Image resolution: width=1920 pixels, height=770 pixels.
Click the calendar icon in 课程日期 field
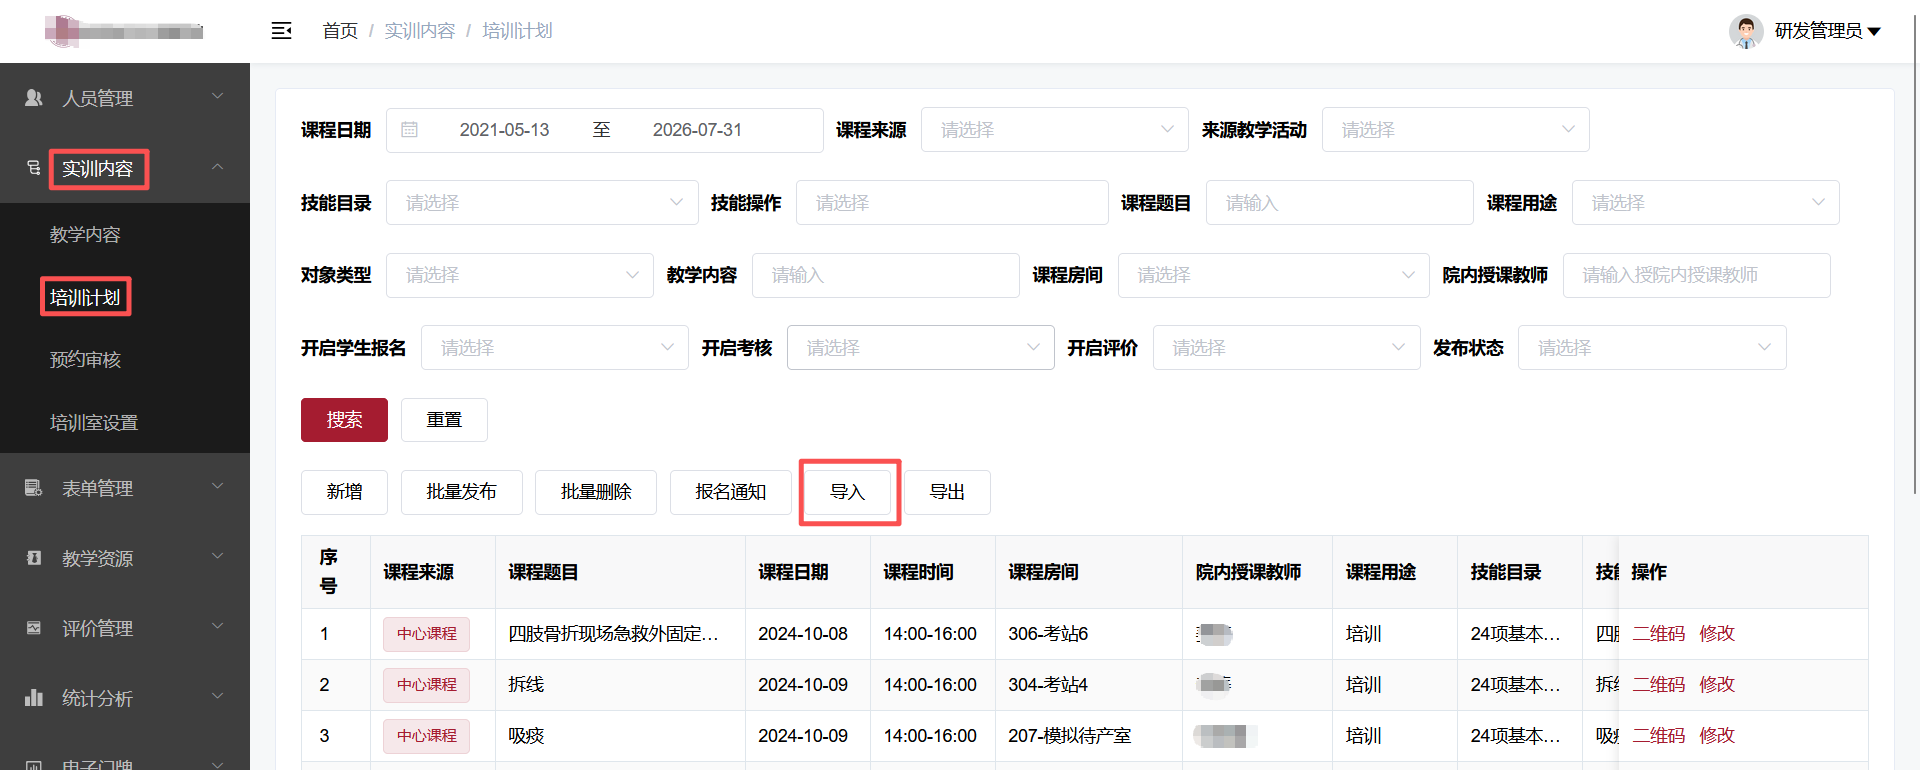[x=409, y=130]
